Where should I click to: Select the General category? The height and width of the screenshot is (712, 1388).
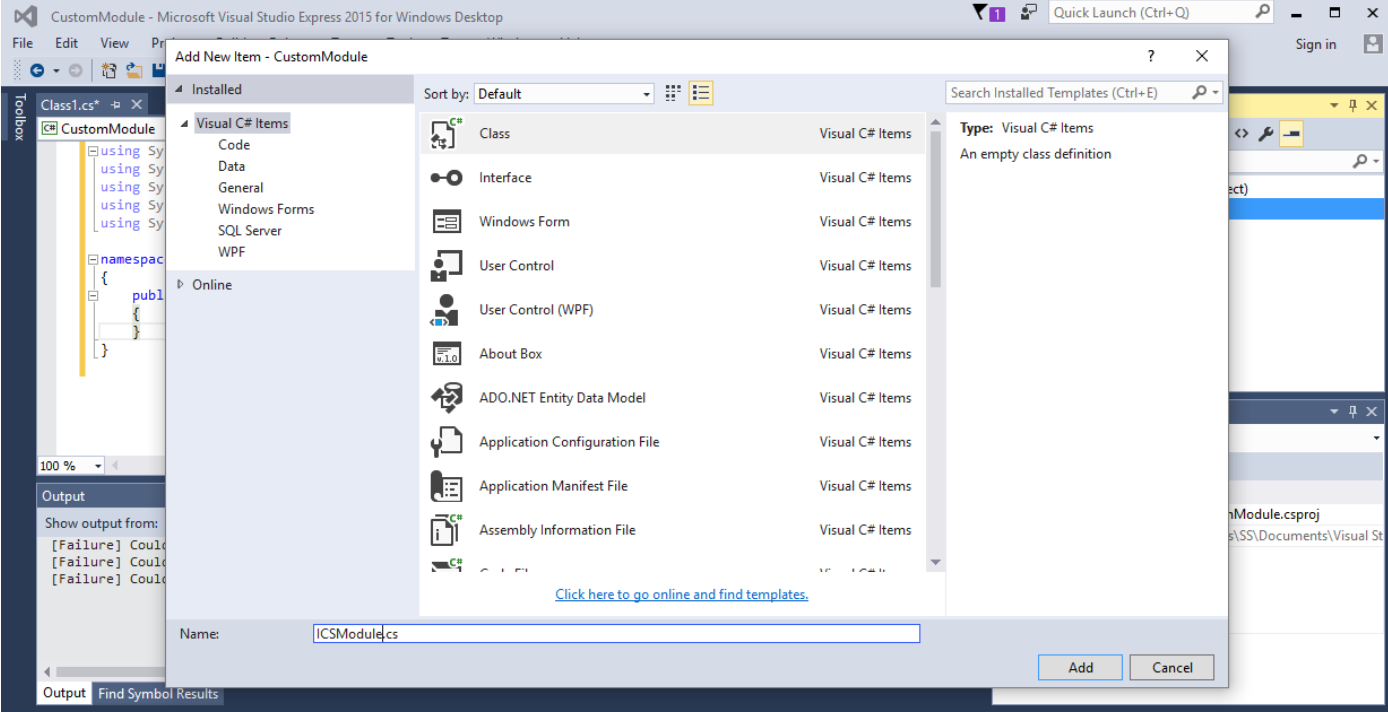[240, 187]
